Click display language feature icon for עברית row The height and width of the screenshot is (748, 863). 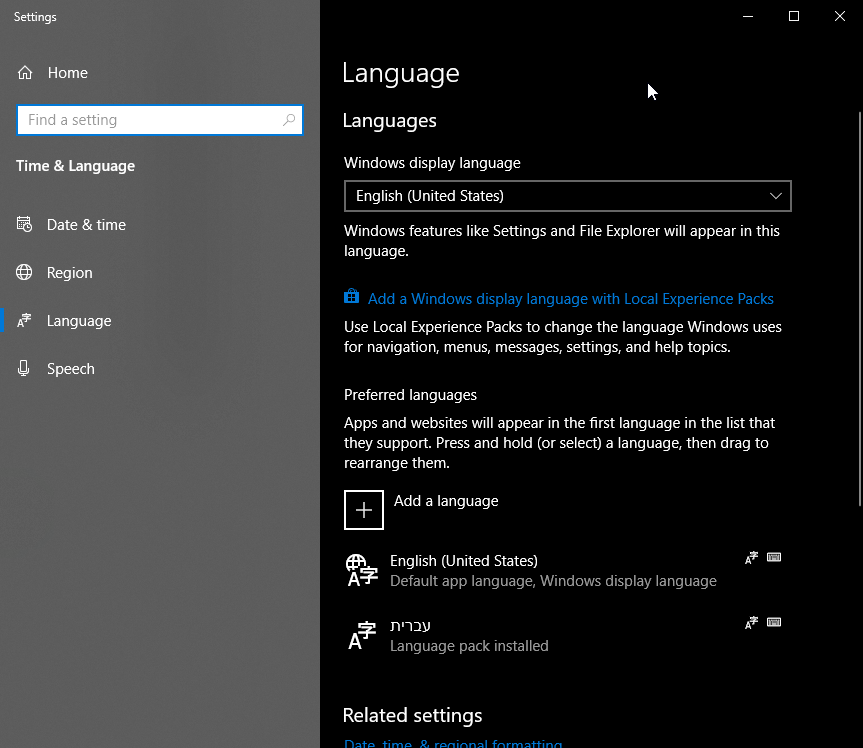click(751, 623)
